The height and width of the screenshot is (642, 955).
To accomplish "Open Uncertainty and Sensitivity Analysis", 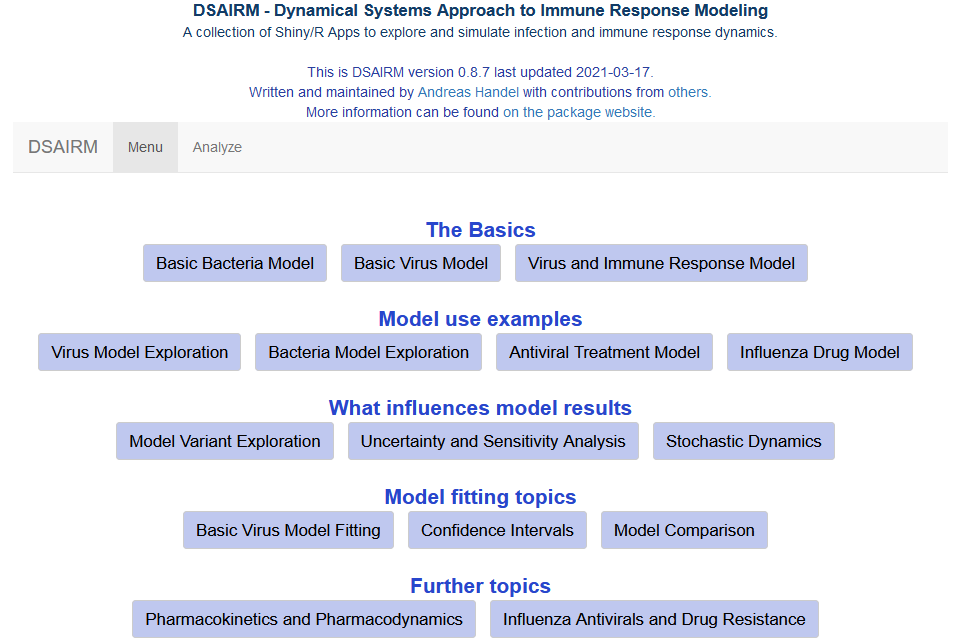I will click(493, 441).
